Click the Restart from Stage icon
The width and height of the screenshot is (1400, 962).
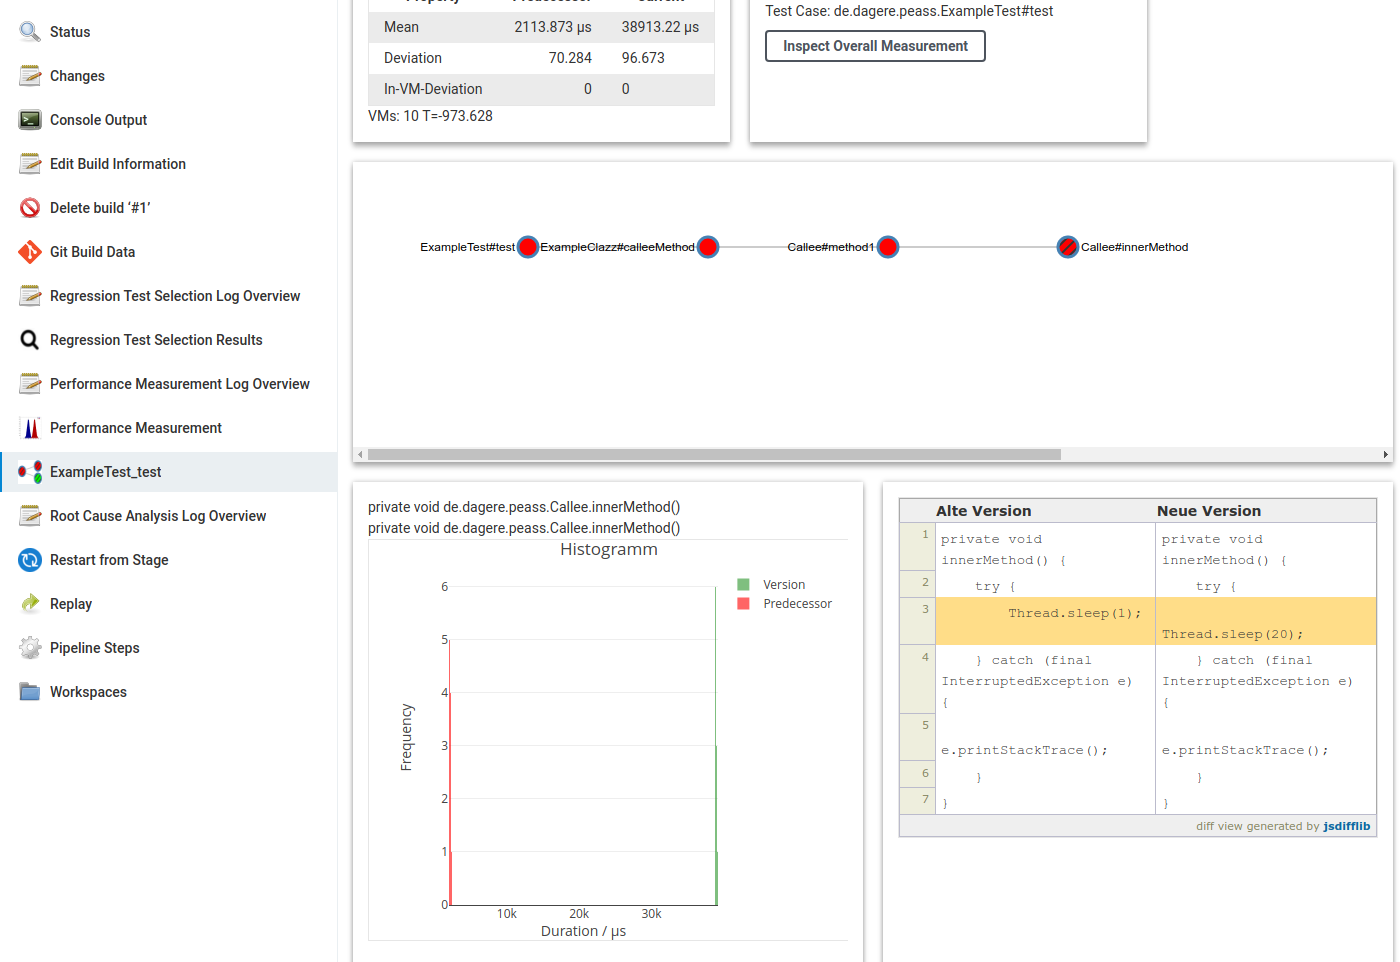click(x=30, y=560)
